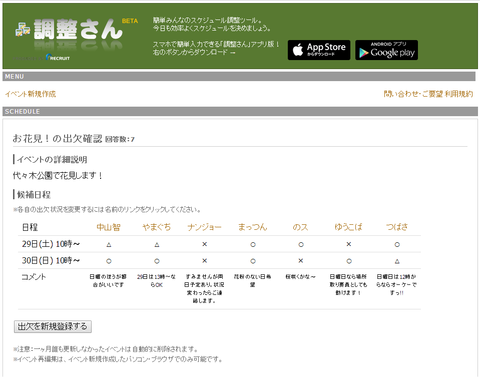The height and width of the screenshot is (377, 480).
Task: Click 出欠を新規登録する button
Action: 53,326
